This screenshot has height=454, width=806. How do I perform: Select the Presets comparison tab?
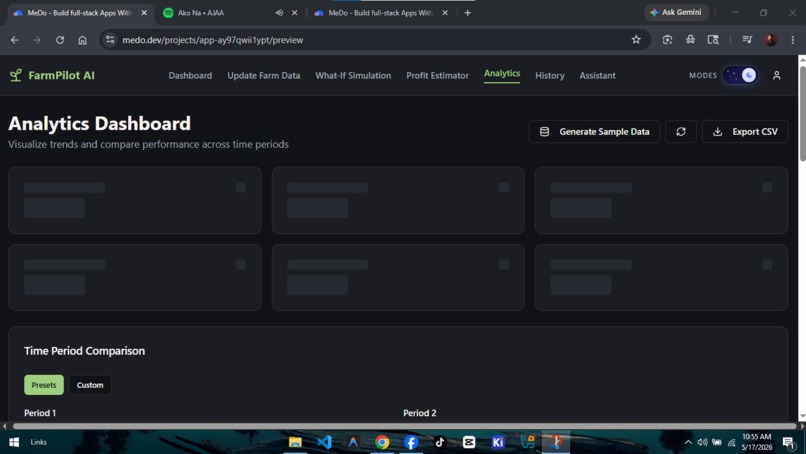(x=44, y=385)
